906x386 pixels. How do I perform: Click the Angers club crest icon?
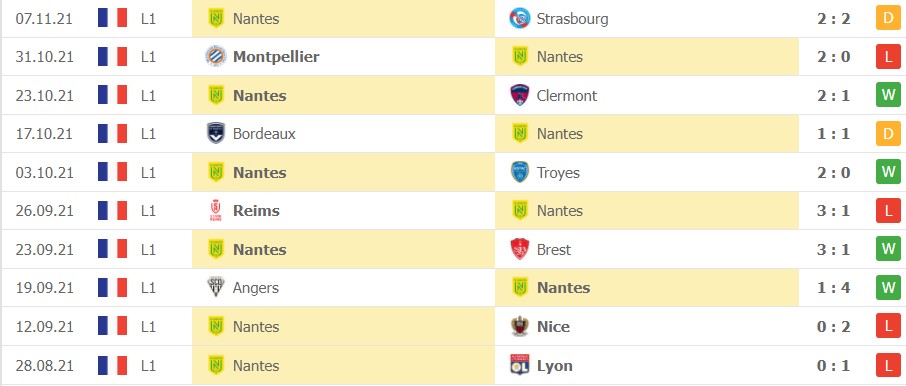216,288
